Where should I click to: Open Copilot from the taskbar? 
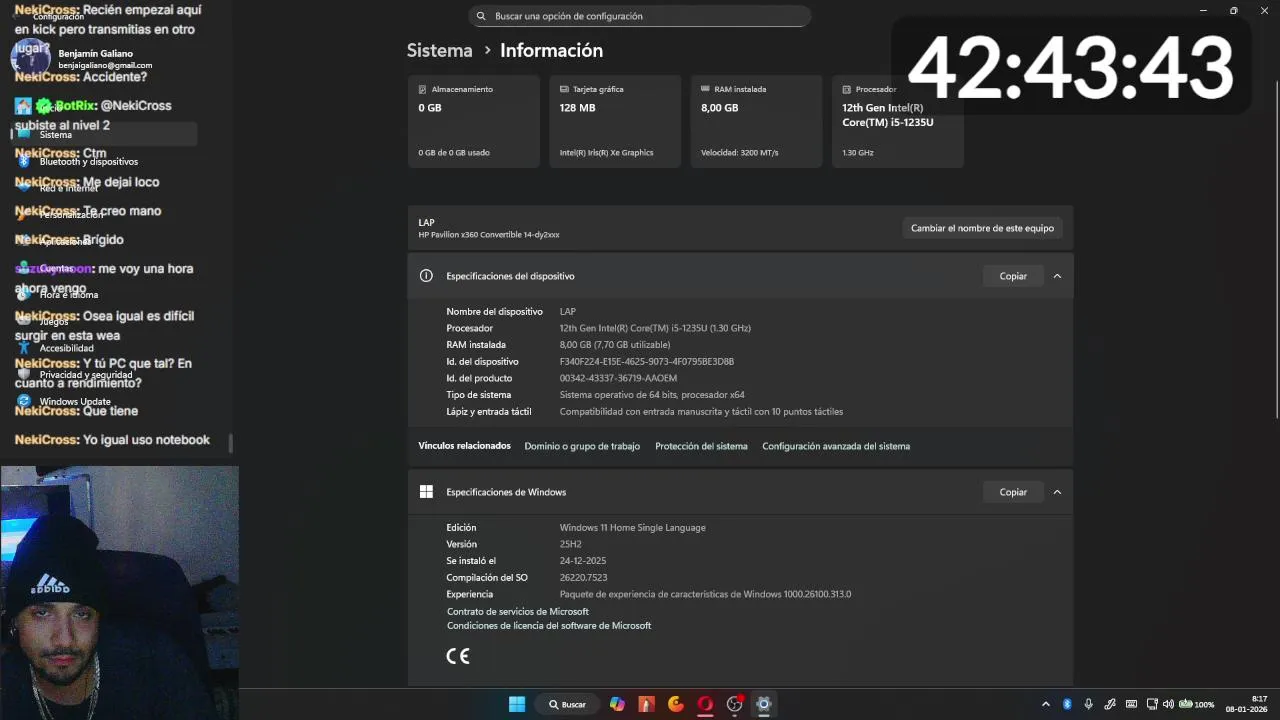tap(617, 704)
